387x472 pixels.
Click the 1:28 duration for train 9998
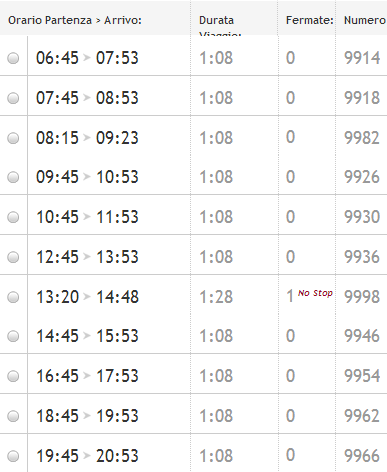click(216, 297)
